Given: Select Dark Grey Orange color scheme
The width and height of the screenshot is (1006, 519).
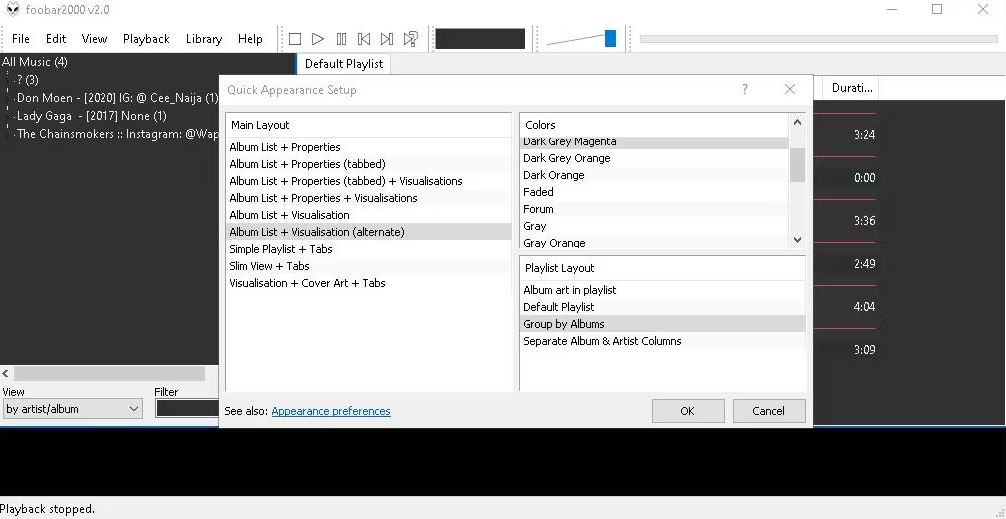Looking at the screenshot, I should pyautogui.click(x=654, y=158).
